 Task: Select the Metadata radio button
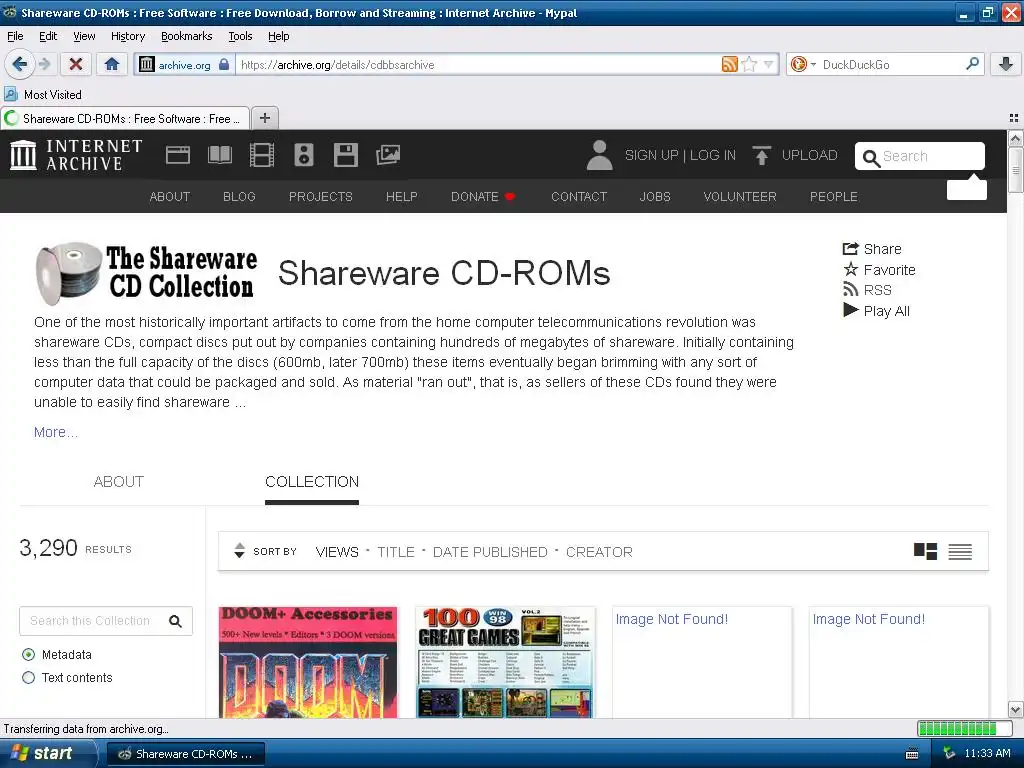click(28, 654)
